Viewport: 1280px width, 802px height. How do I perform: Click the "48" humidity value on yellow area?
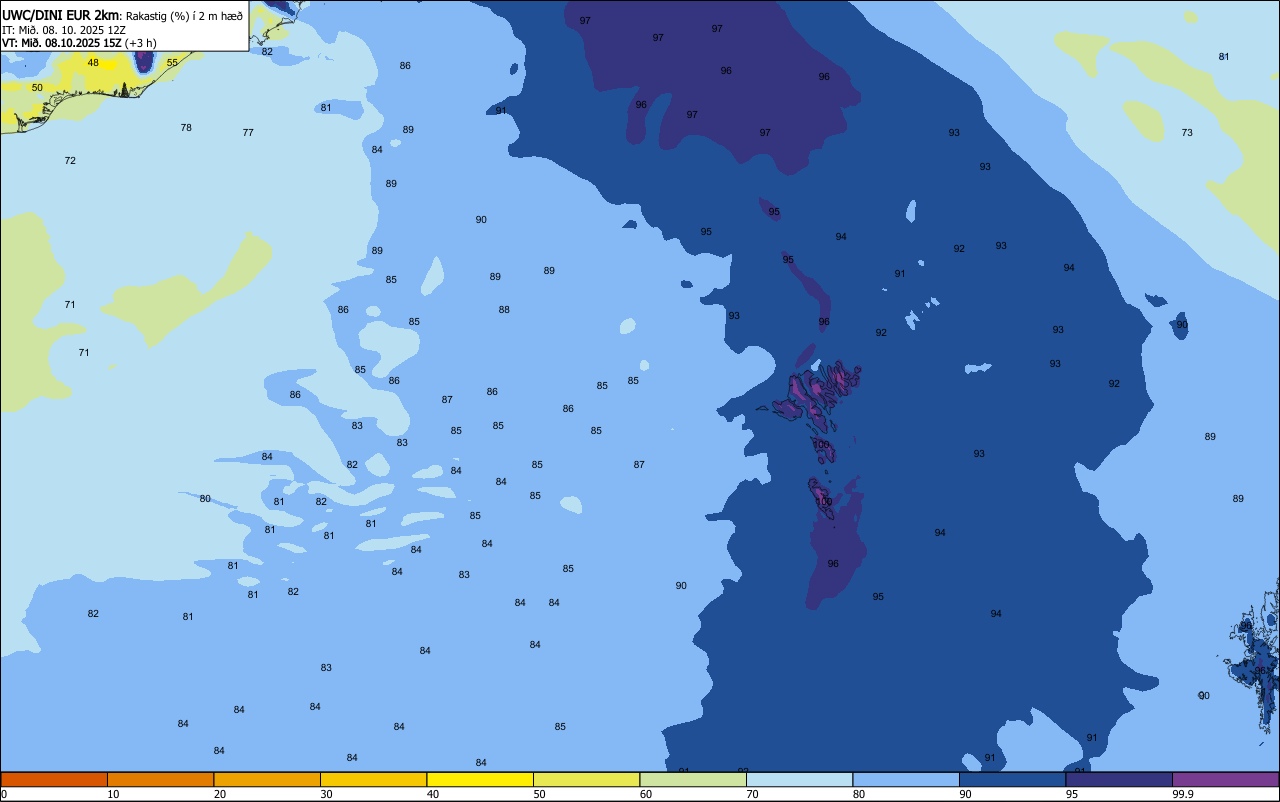tap(93, 63)
